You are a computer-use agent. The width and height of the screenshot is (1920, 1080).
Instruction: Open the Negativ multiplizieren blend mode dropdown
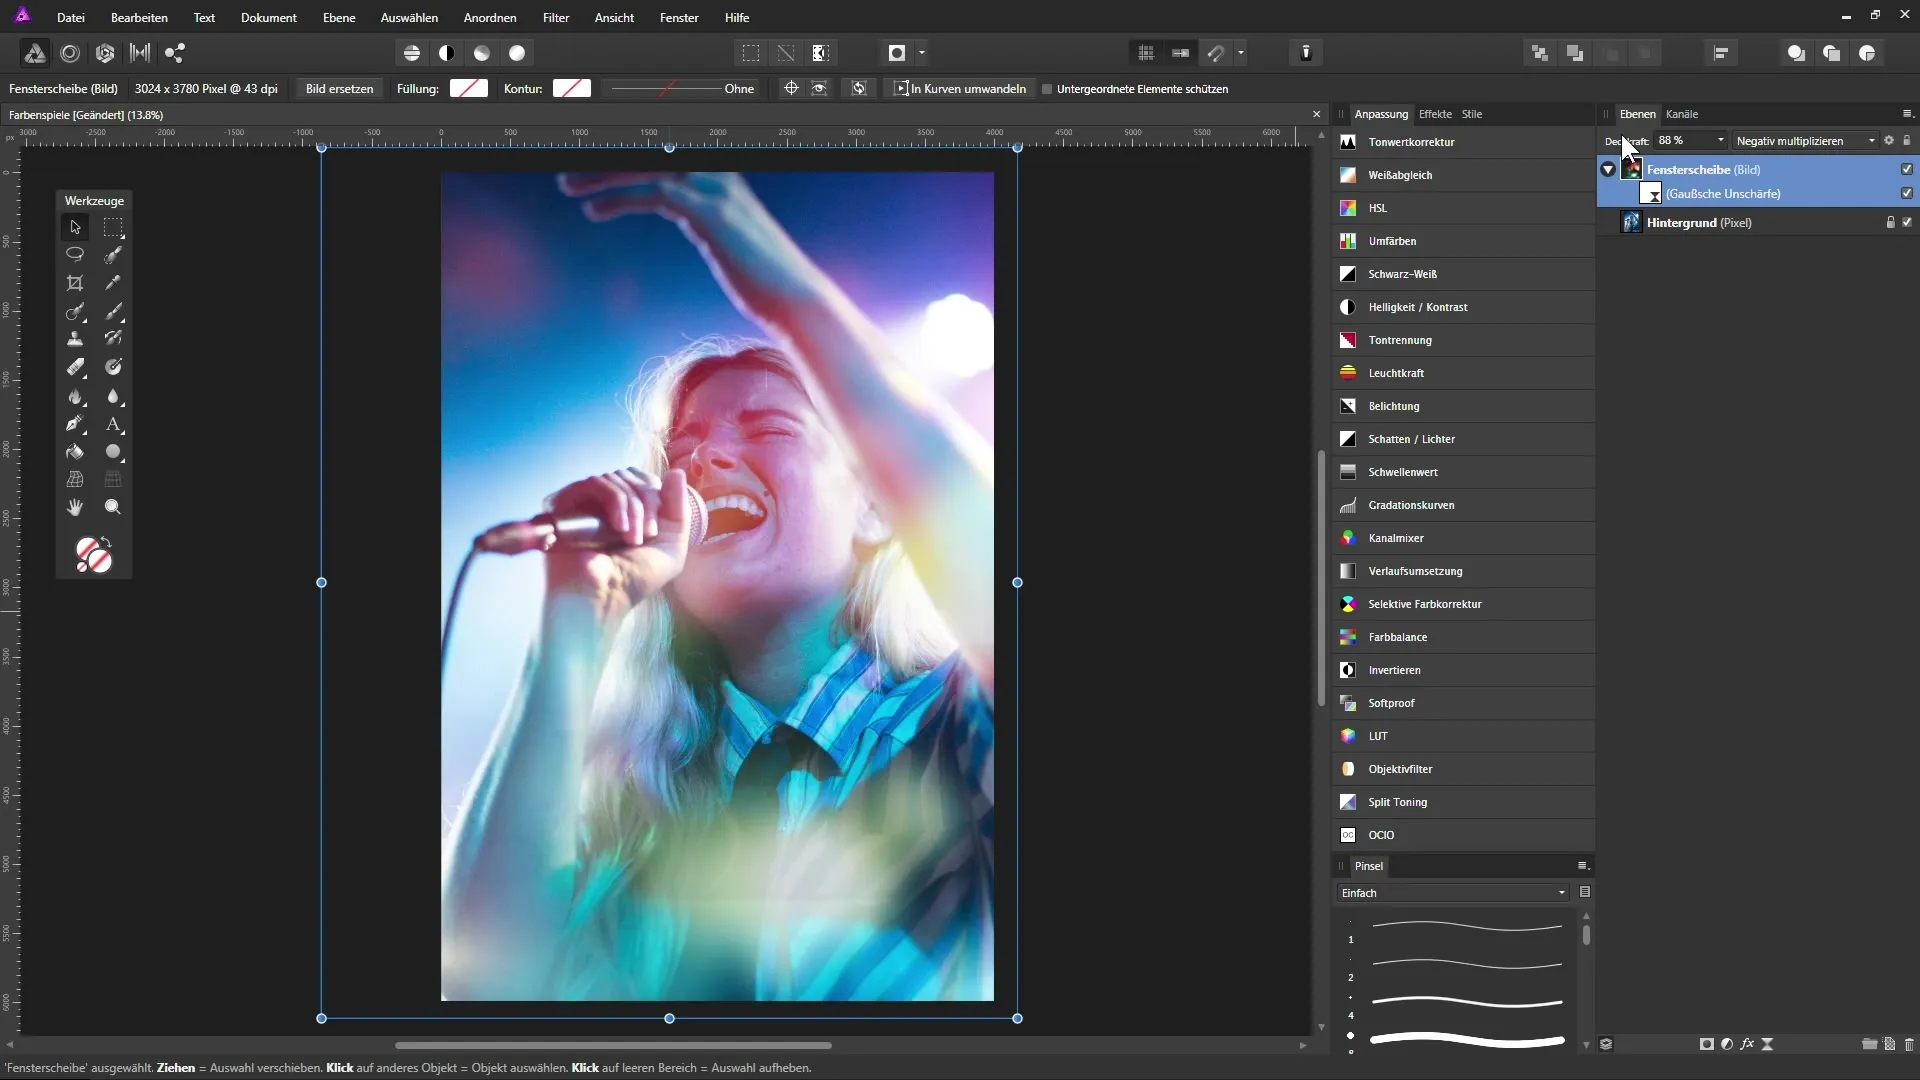(x=1806, y=141)
